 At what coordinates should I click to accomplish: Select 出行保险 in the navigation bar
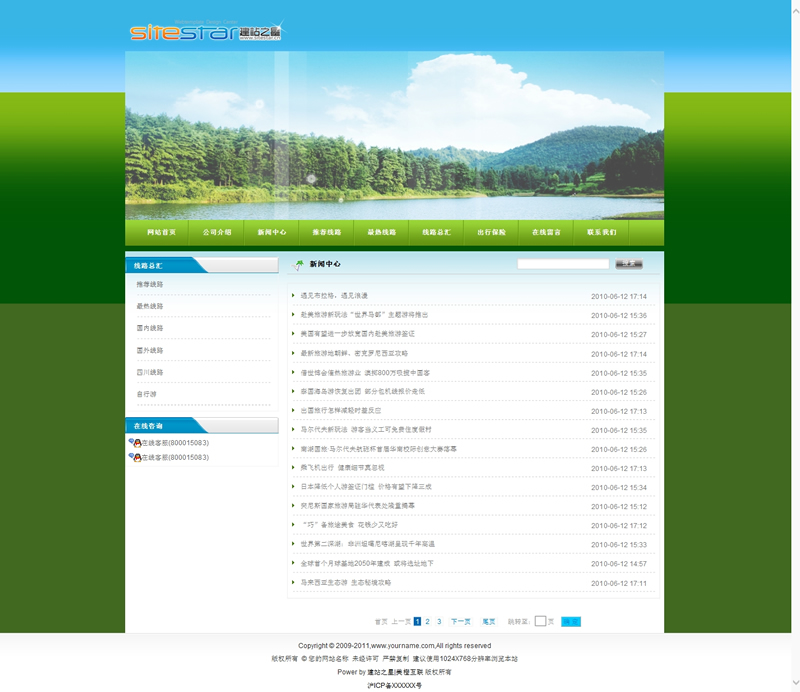coord(491,232)
